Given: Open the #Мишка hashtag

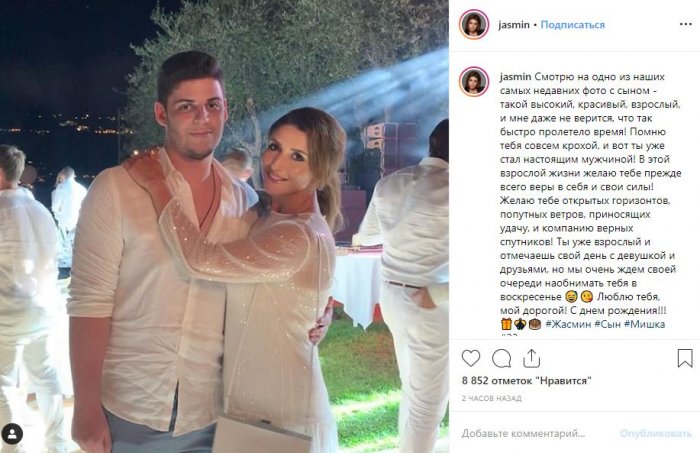Looking at the screenshot, I should coord(644,324).
